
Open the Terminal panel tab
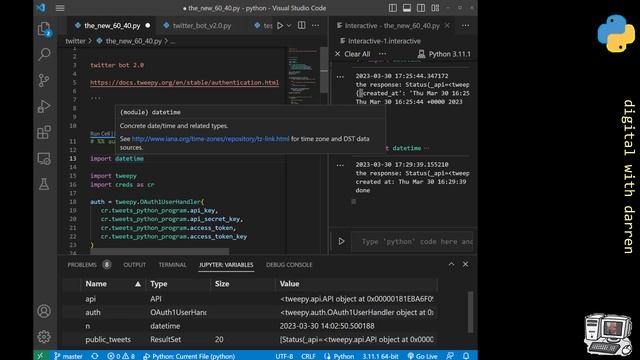[172, 264]
